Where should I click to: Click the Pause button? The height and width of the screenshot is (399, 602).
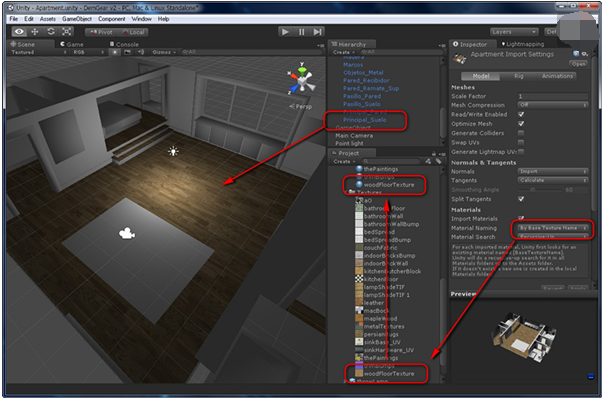[301, 32]
